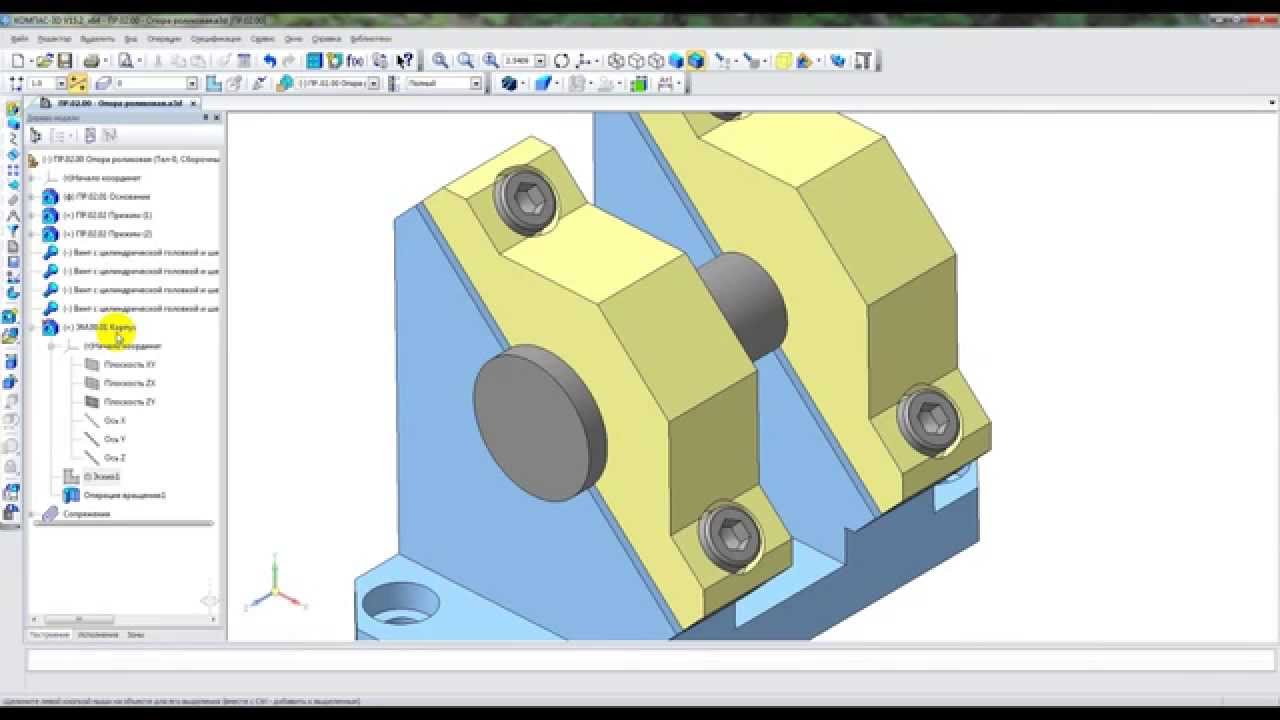Click the Print icon
Screen dimensions: 1280x720
[x=92, y=61]
